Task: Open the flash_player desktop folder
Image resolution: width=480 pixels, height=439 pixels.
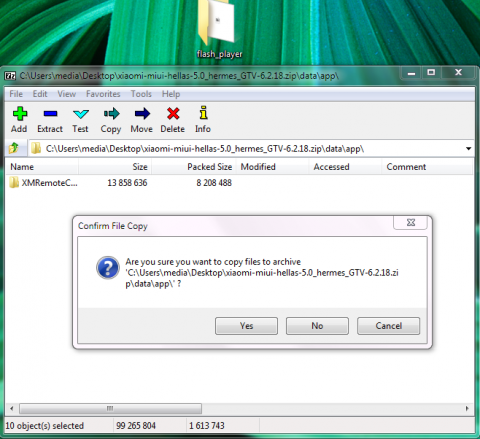Action: [x=219, y=29]
